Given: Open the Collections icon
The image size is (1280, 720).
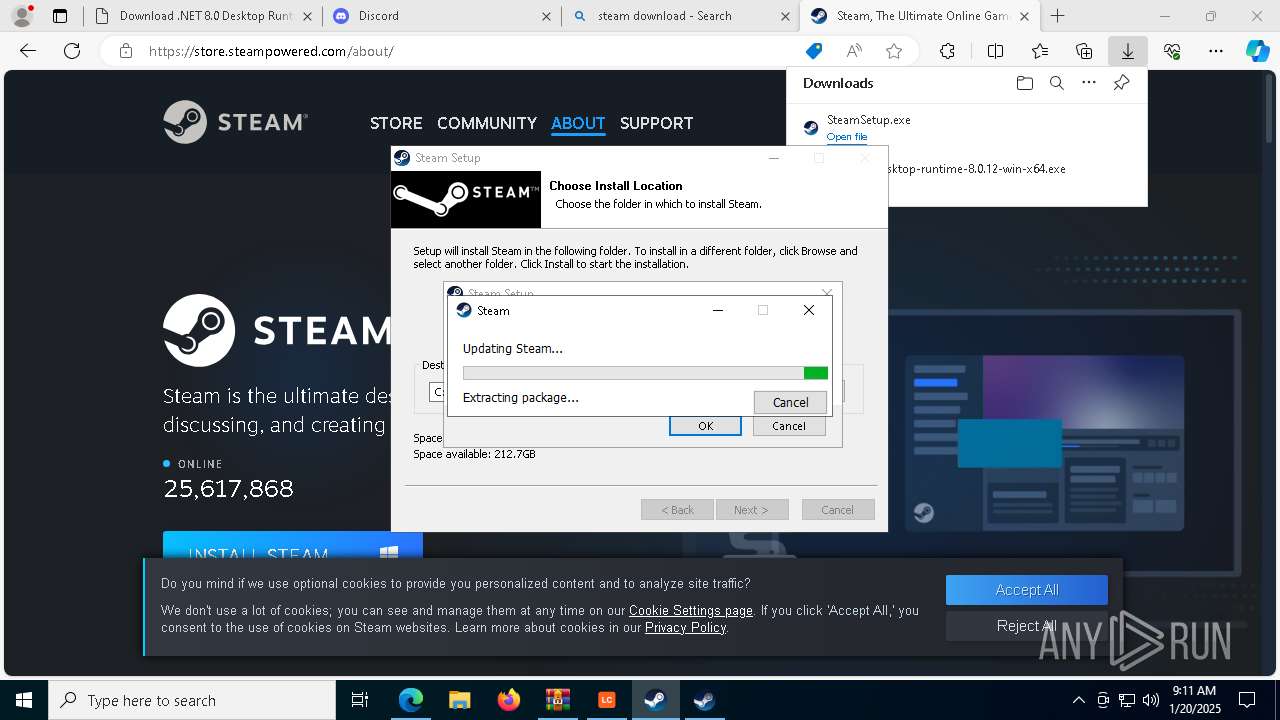Looking at the screenshot, I should 1084,51.
